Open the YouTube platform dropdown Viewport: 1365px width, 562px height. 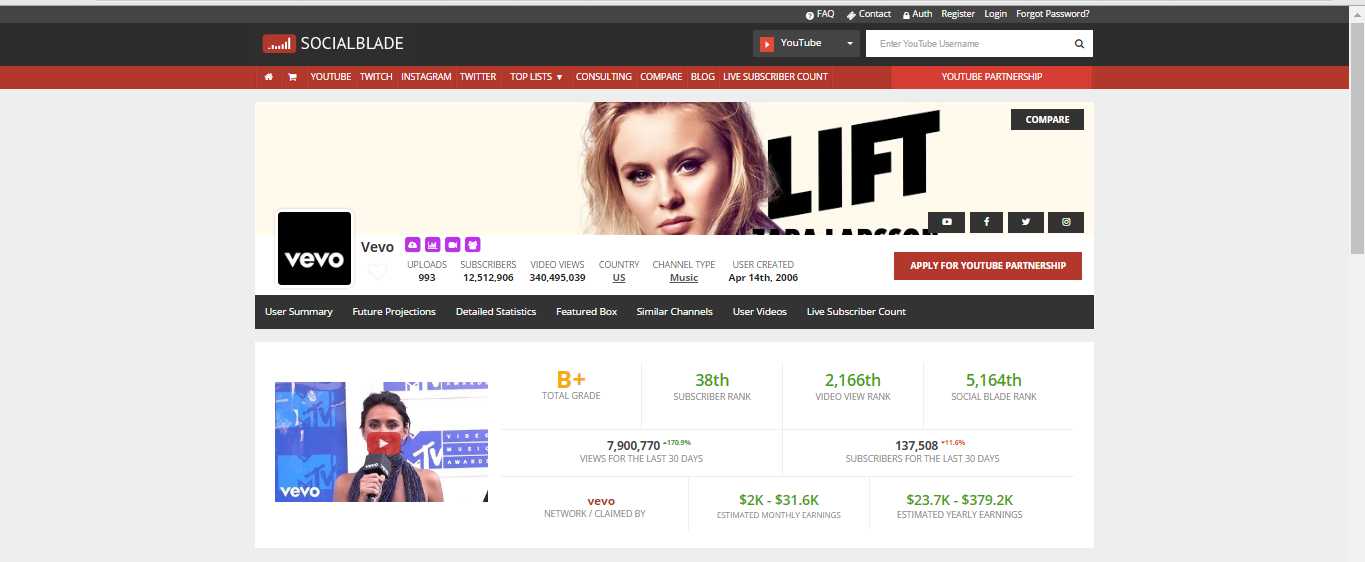(806, 44)
